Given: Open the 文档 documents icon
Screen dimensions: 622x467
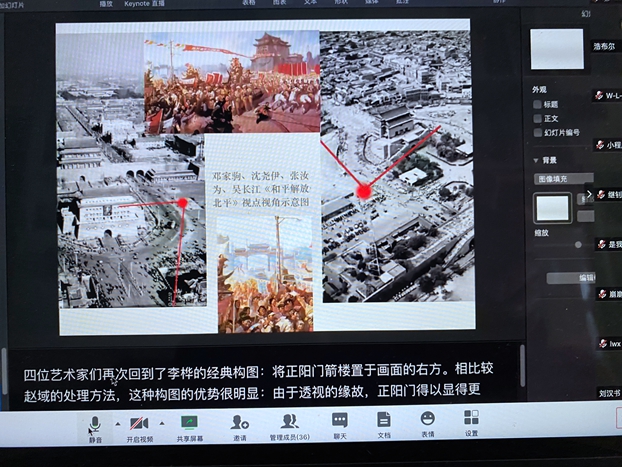Looking at the screenshot, I should coord(384,420).
